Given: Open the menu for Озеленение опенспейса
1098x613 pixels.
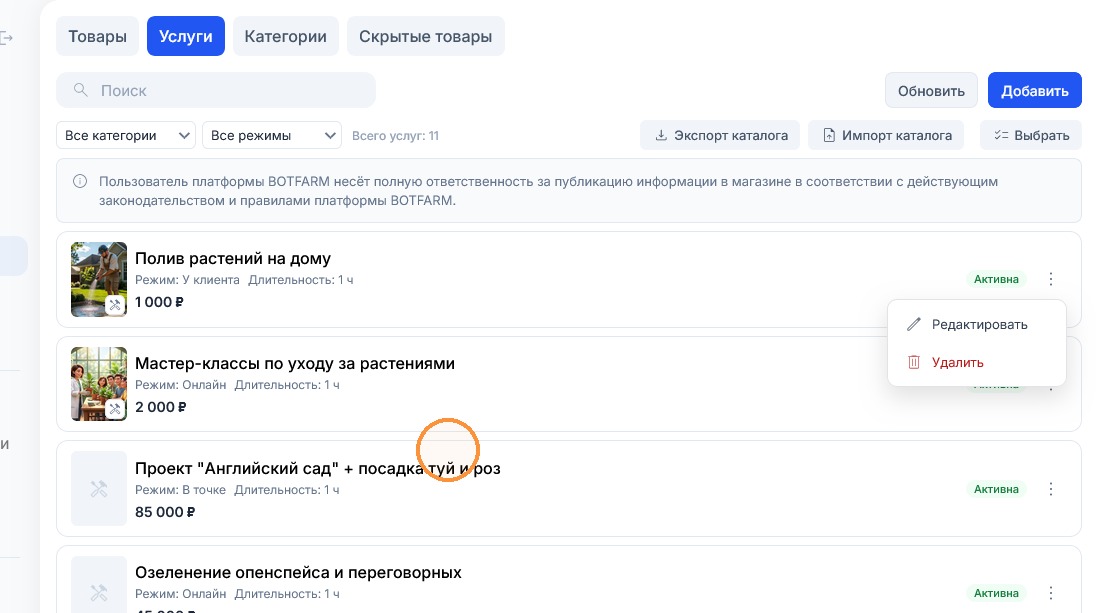Looking at the screenshot, I should [x=1051, y=593].
